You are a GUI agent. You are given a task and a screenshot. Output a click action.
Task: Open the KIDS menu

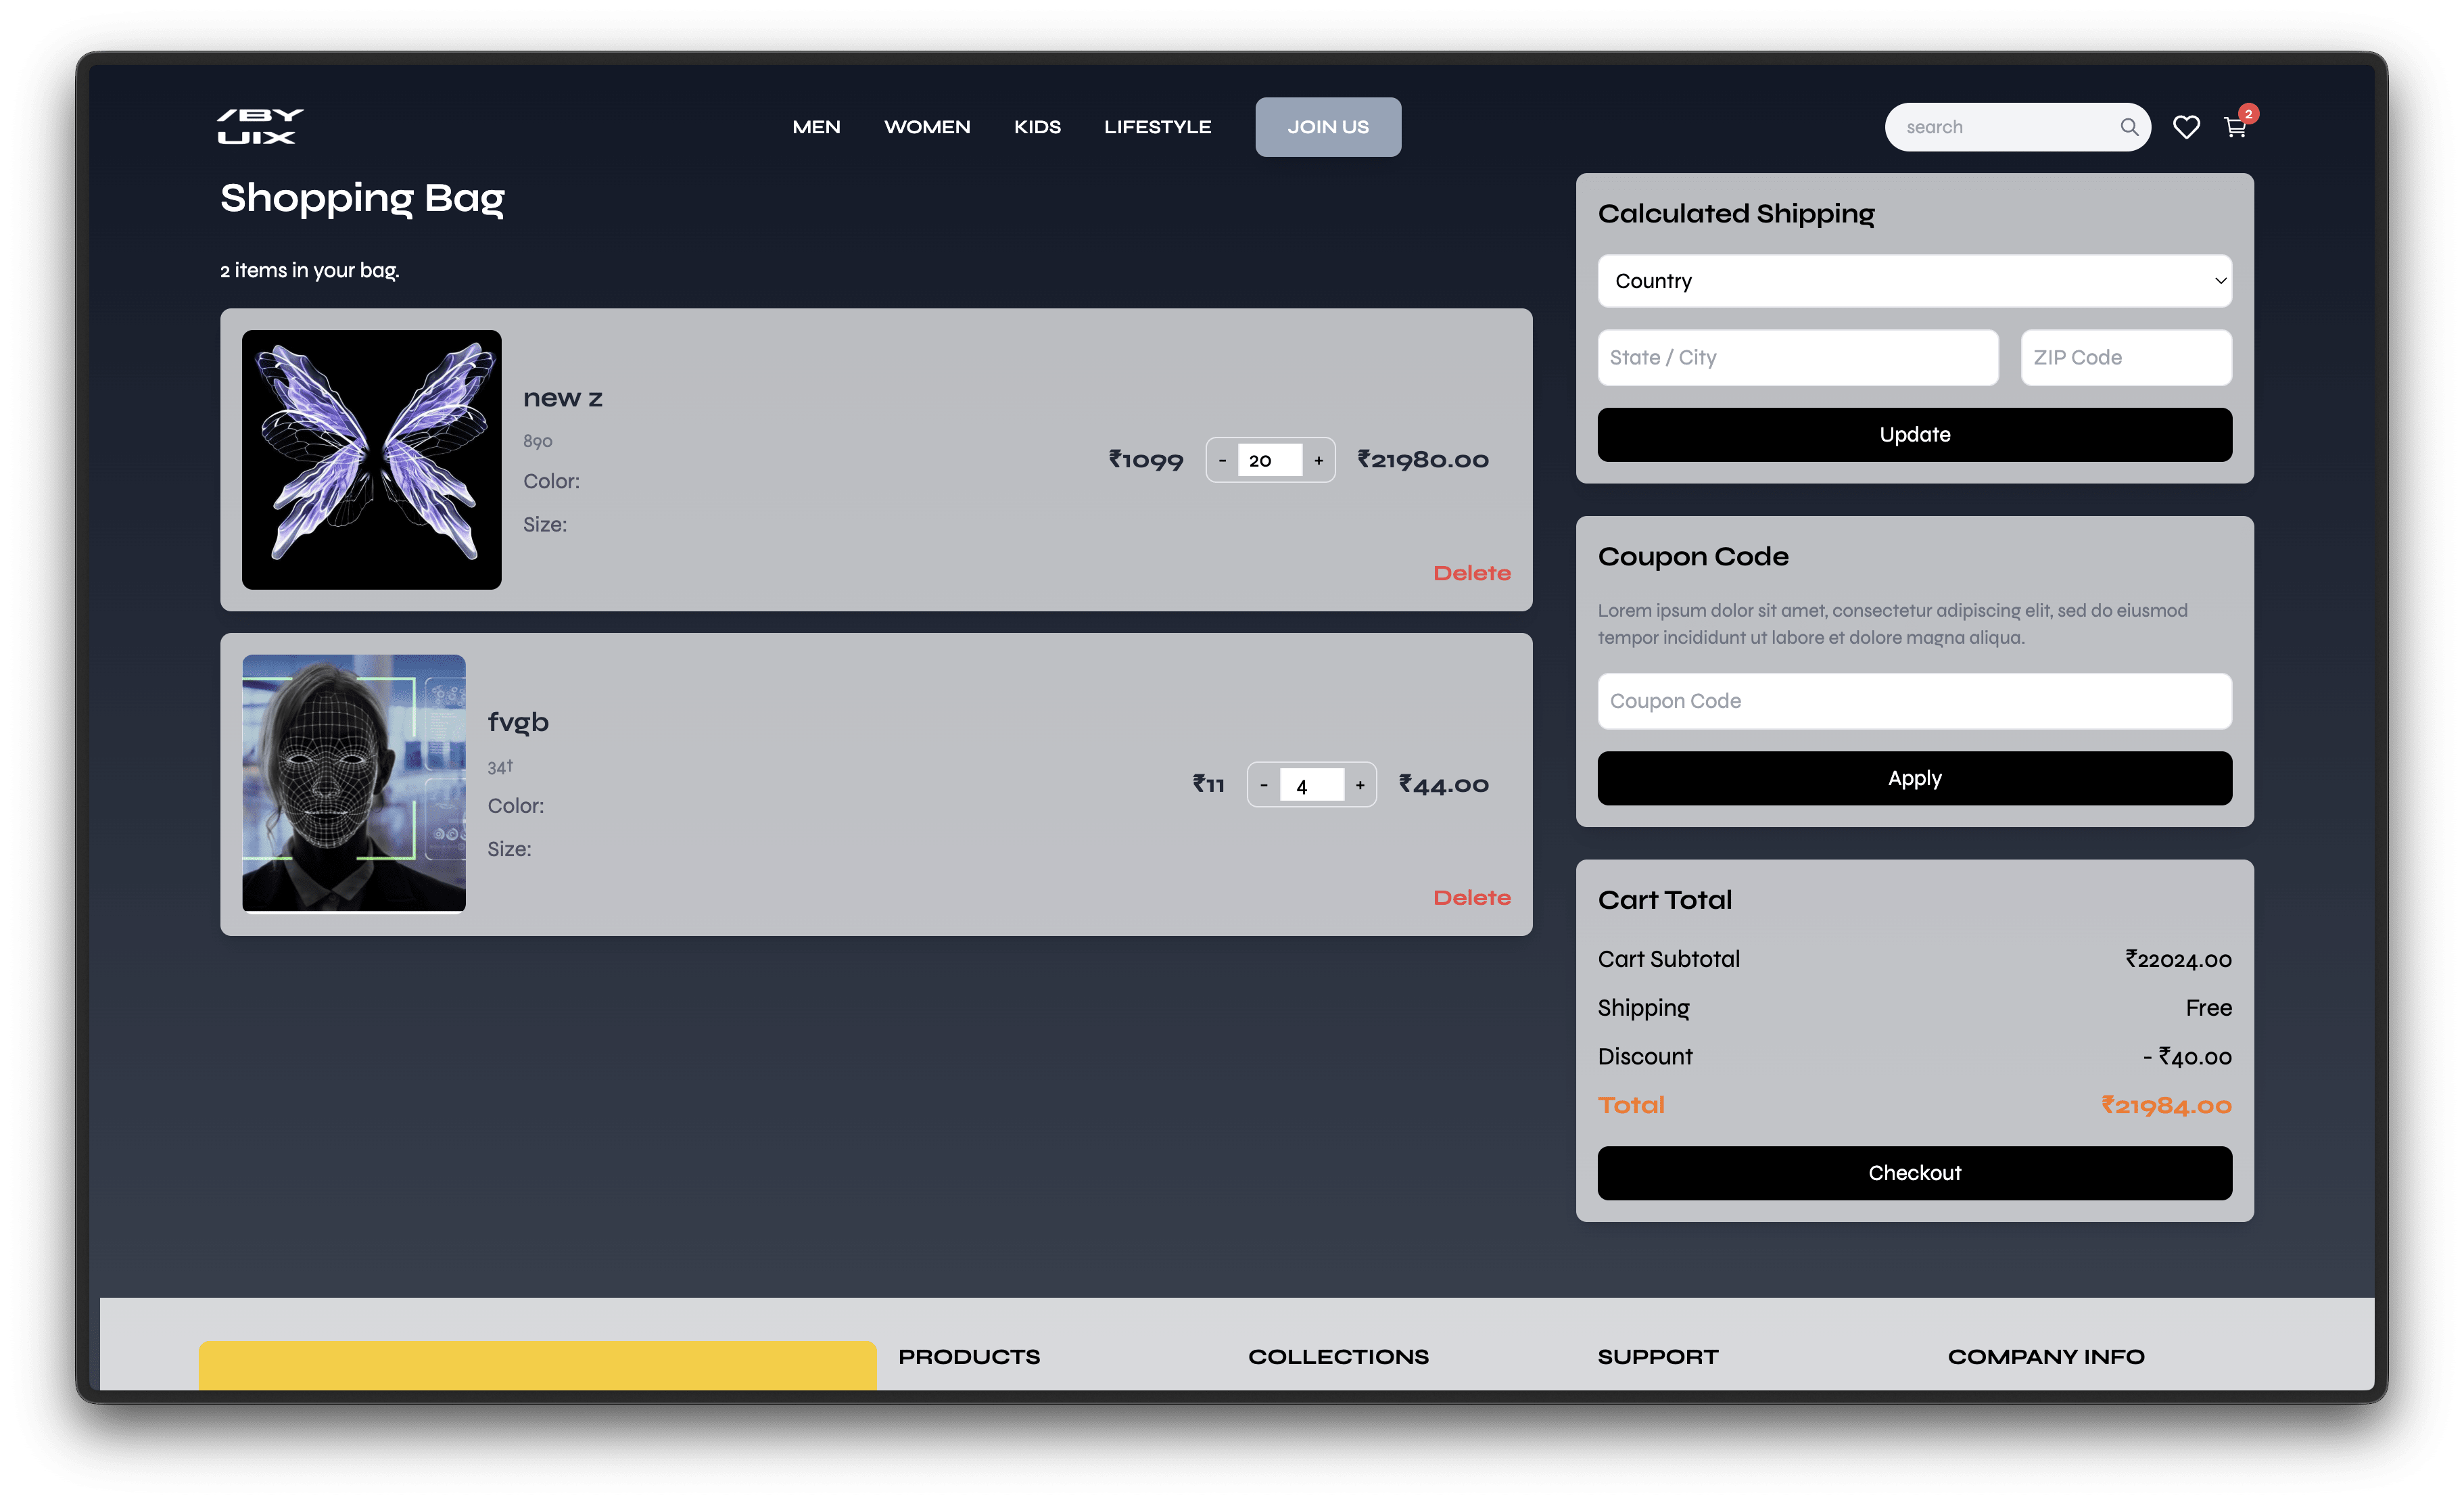1037,127
